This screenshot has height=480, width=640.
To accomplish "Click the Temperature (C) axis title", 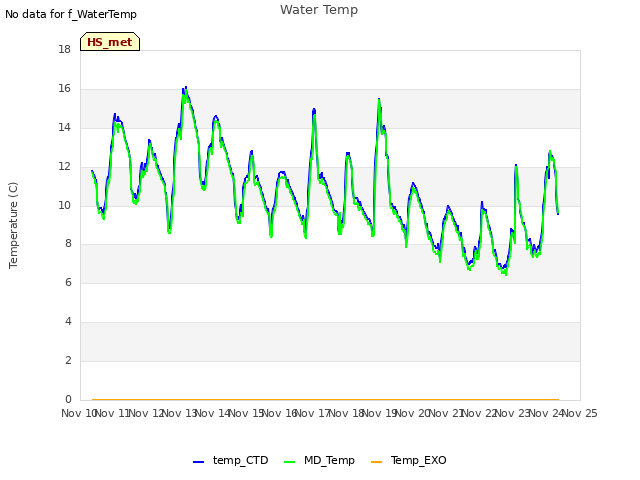I will point(13,225).
